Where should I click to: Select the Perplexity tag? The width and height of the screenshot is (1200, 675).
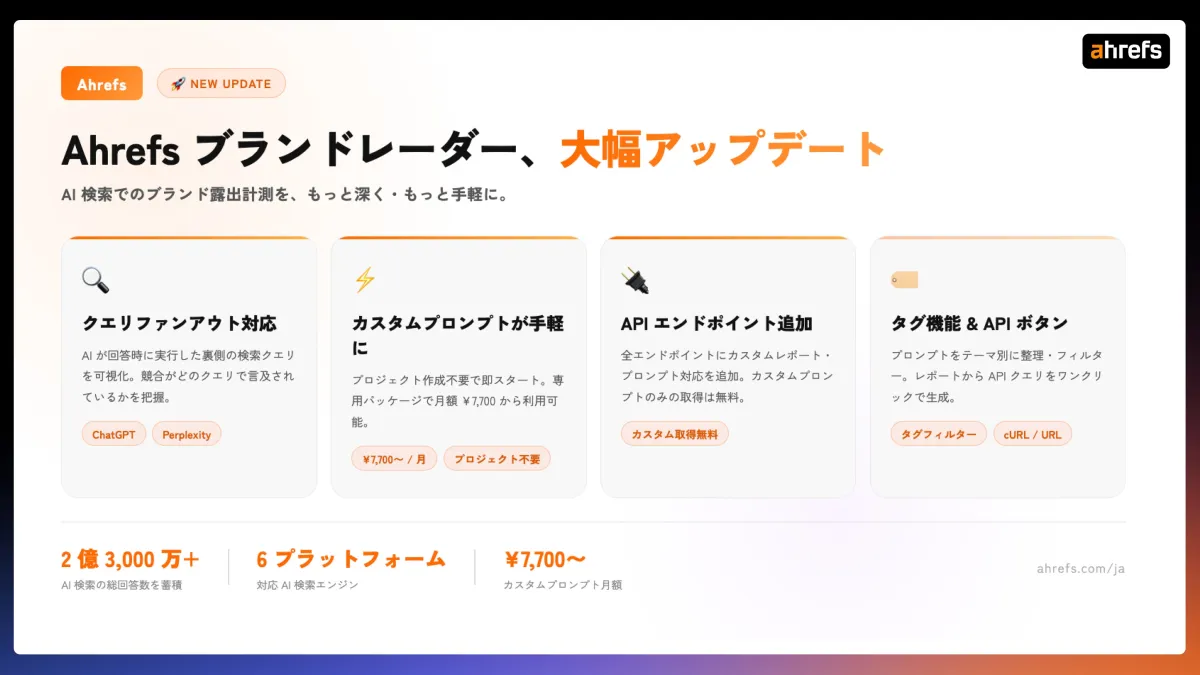pos(187,434)
